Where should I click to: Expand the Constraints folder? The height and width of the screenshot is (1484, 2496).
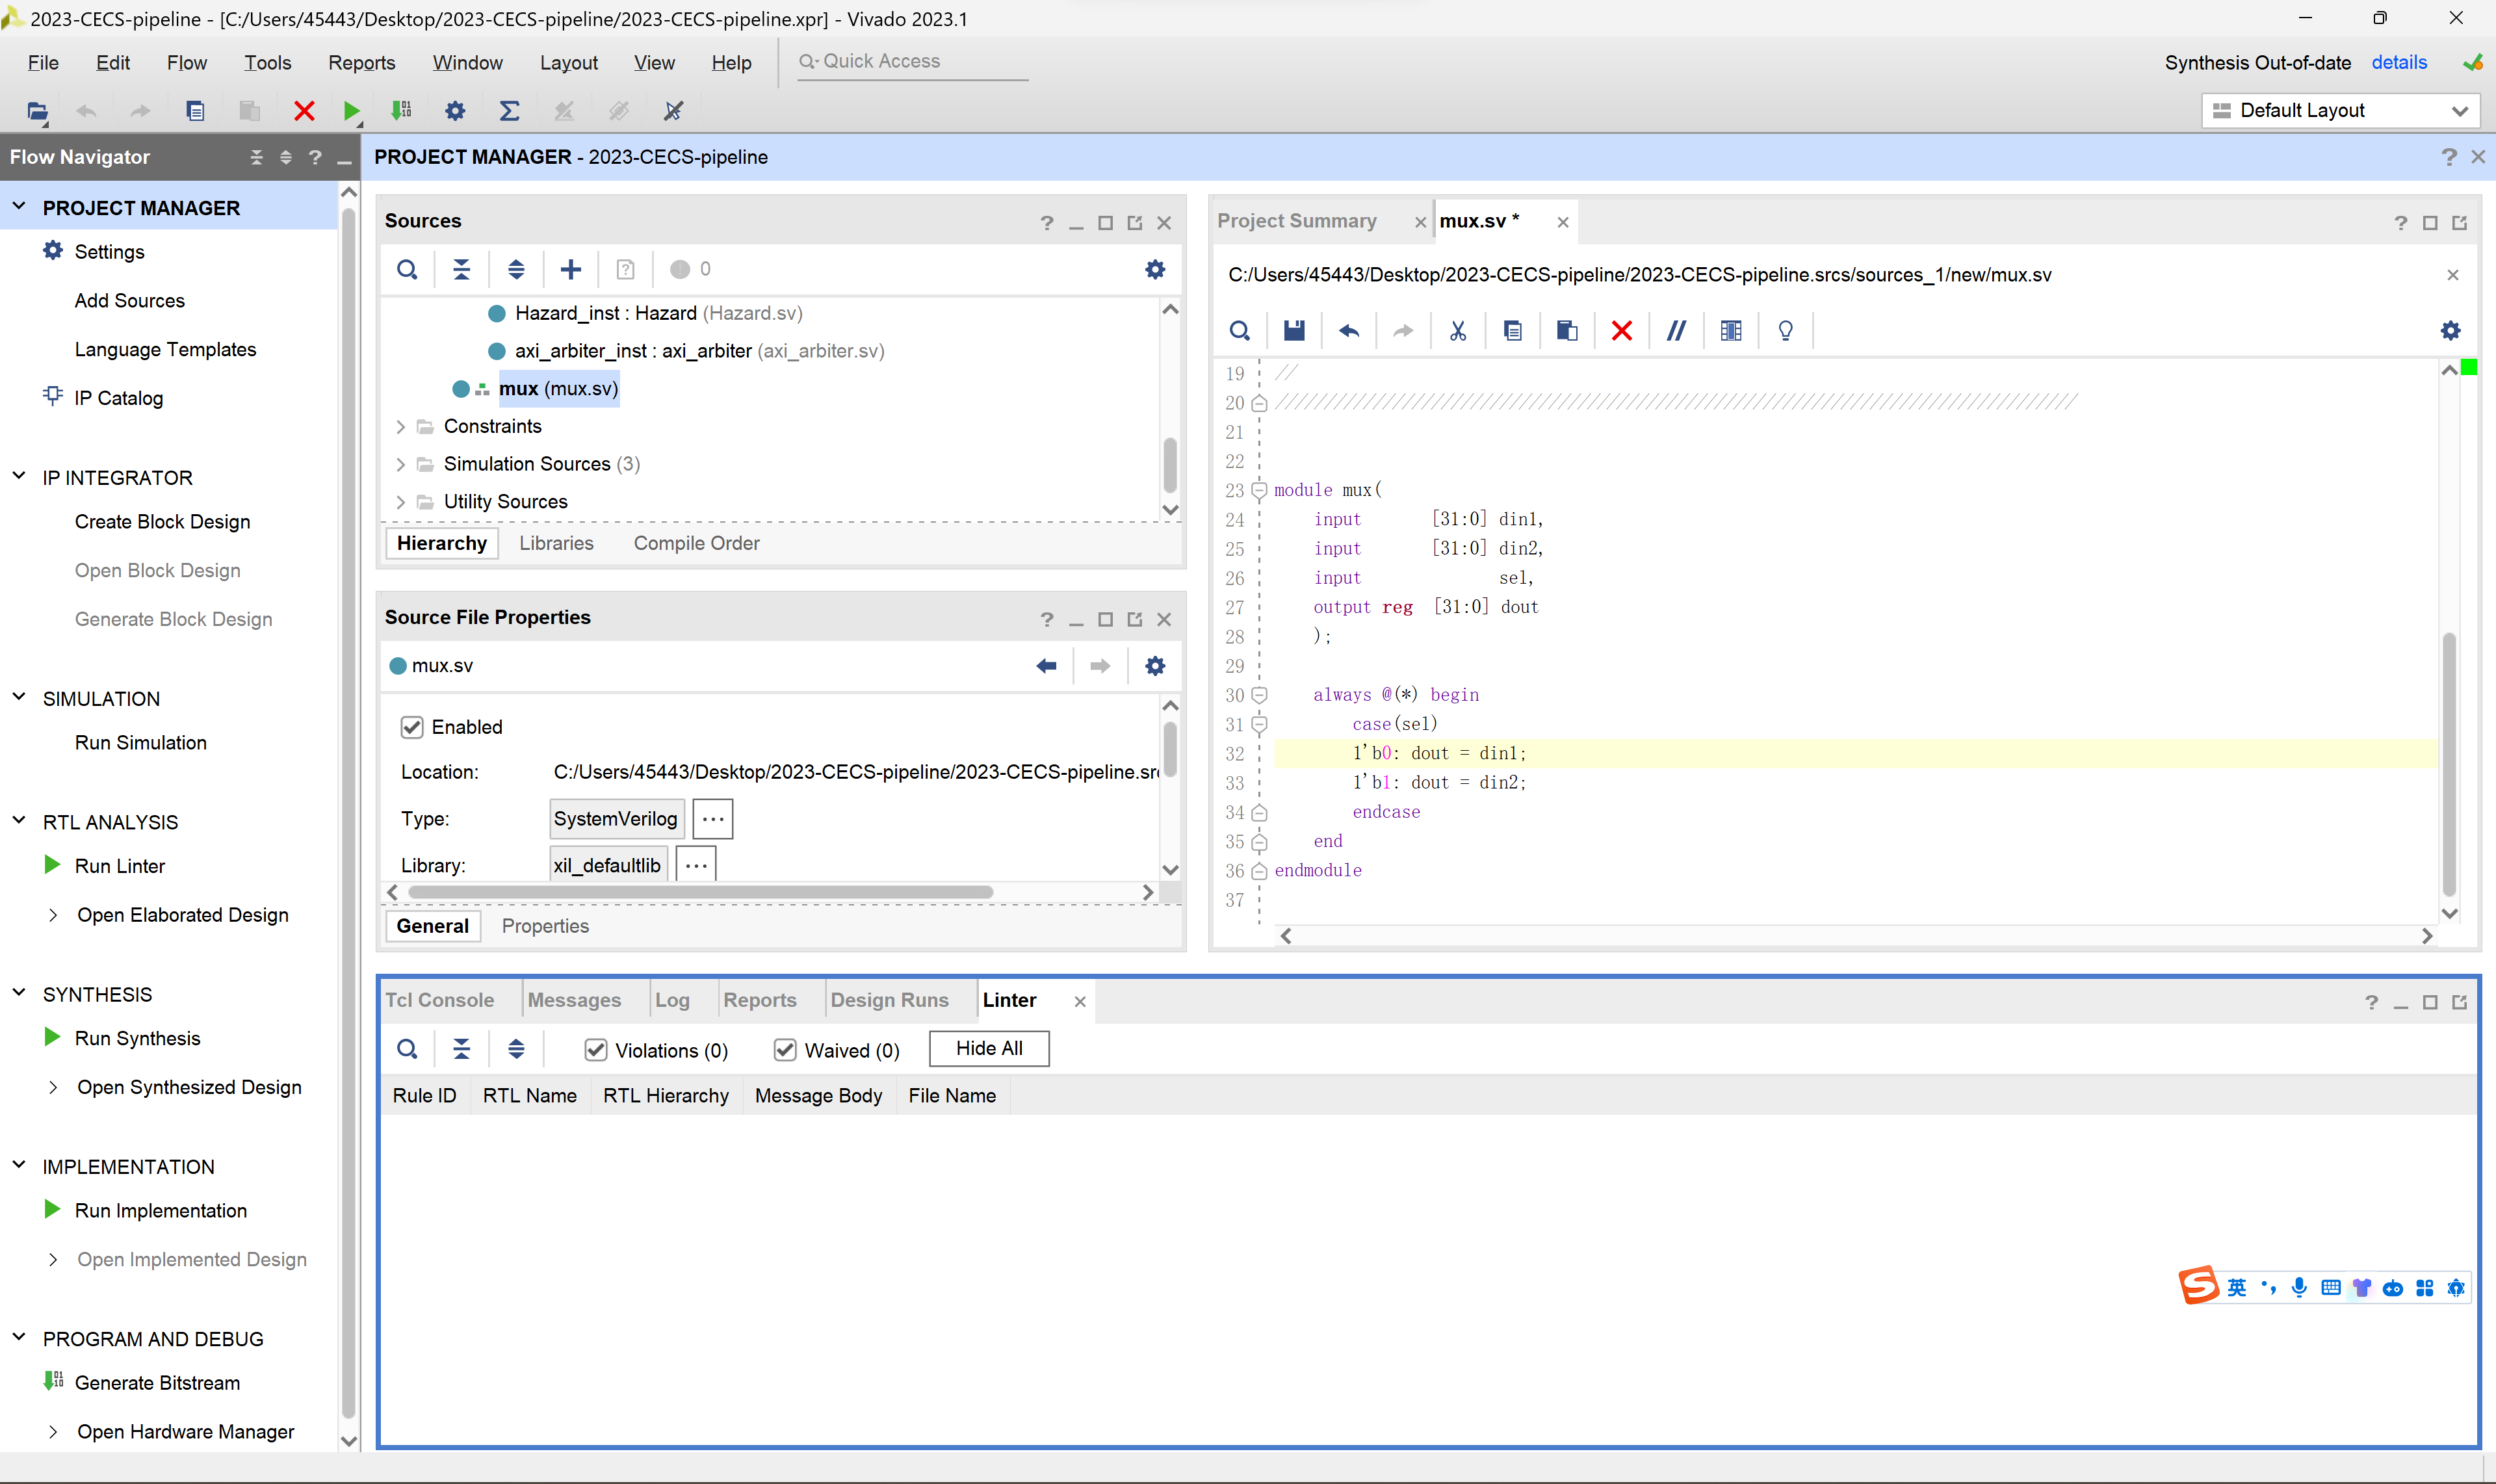[400, 427]
